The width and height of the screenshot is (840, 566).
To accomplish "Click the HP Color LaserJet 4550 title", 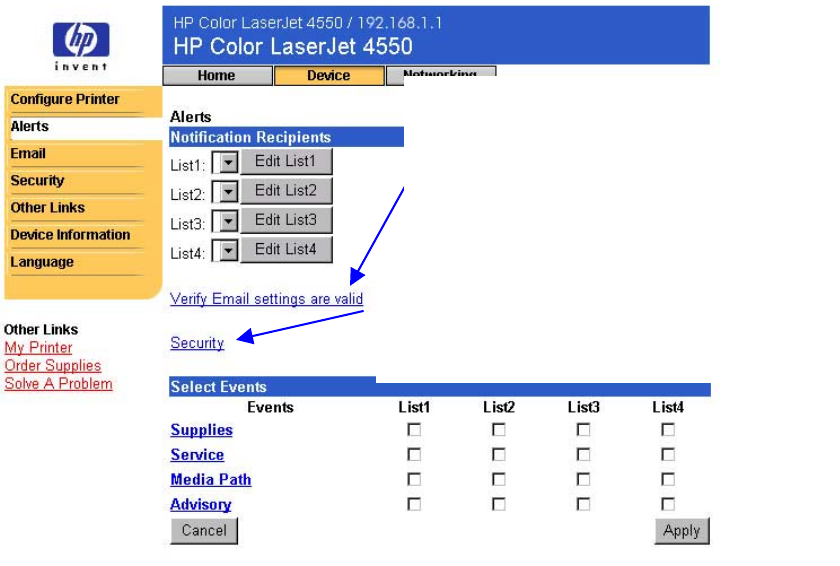I will click(x=293, y=47).
